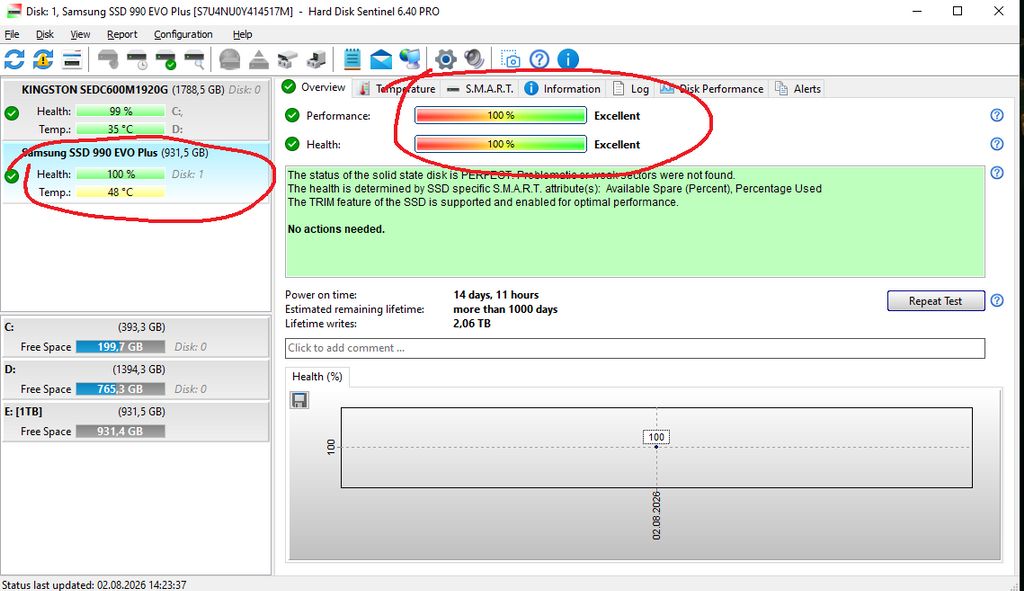Switch to the S.M.A.R.T. tab
1024x591 pixels.
pos(480,89)
